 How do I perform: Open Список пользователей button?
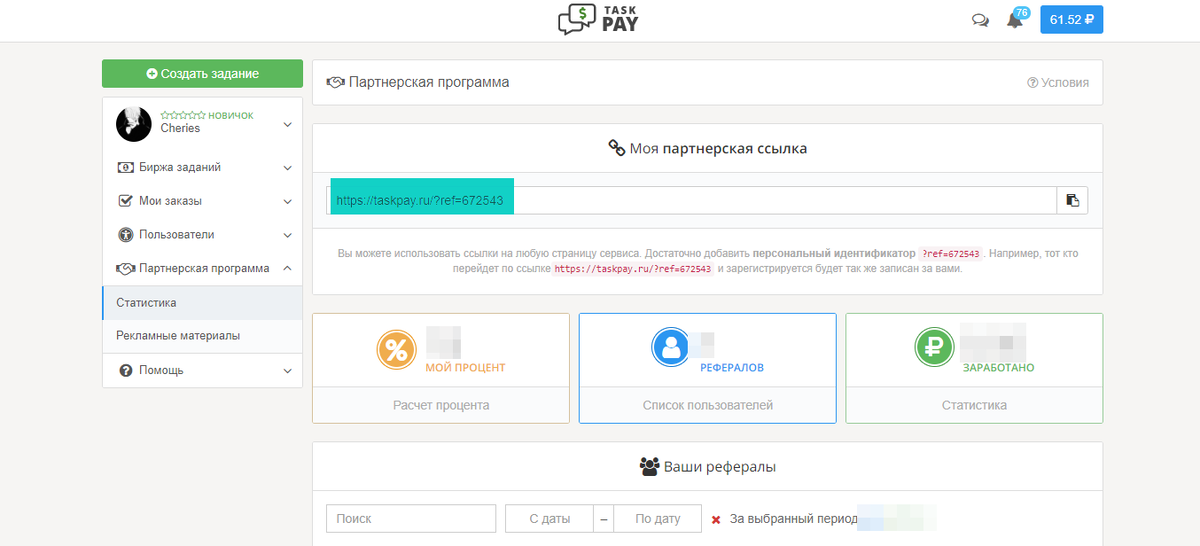[708, 405]
